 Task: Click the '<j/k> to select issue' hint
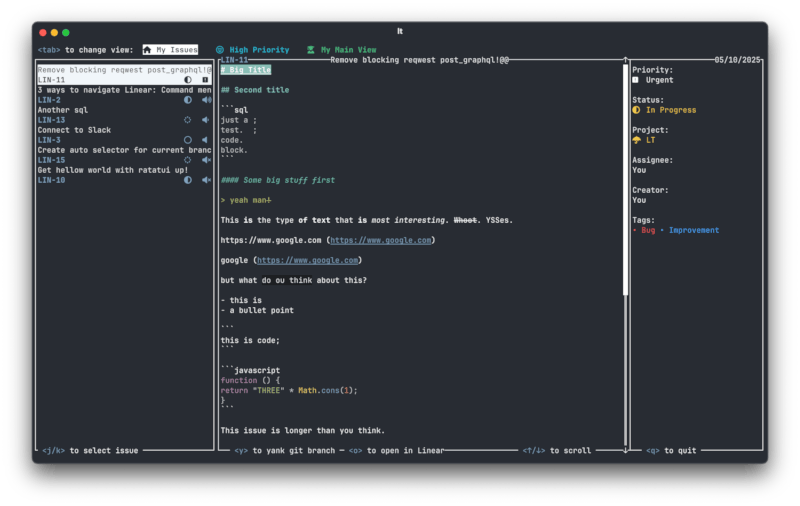click(90, 450)
